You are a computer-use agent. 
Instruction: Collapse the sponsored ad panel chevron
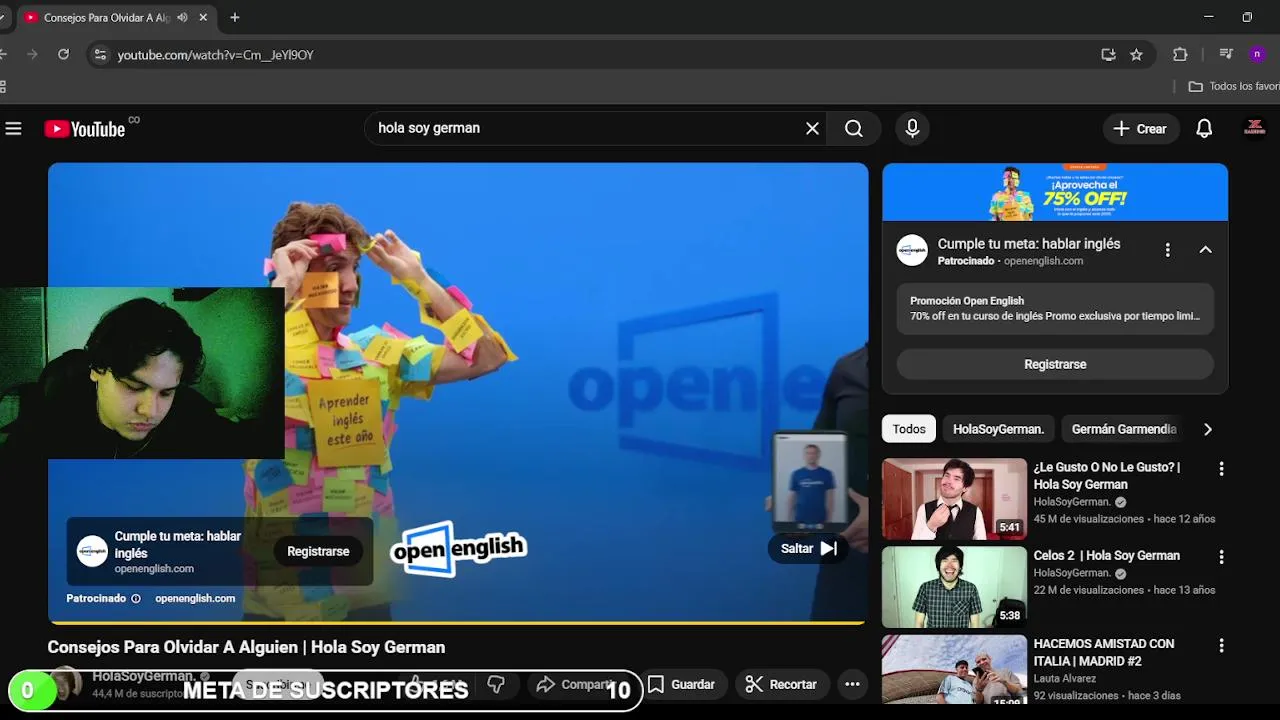point(1205,250)
